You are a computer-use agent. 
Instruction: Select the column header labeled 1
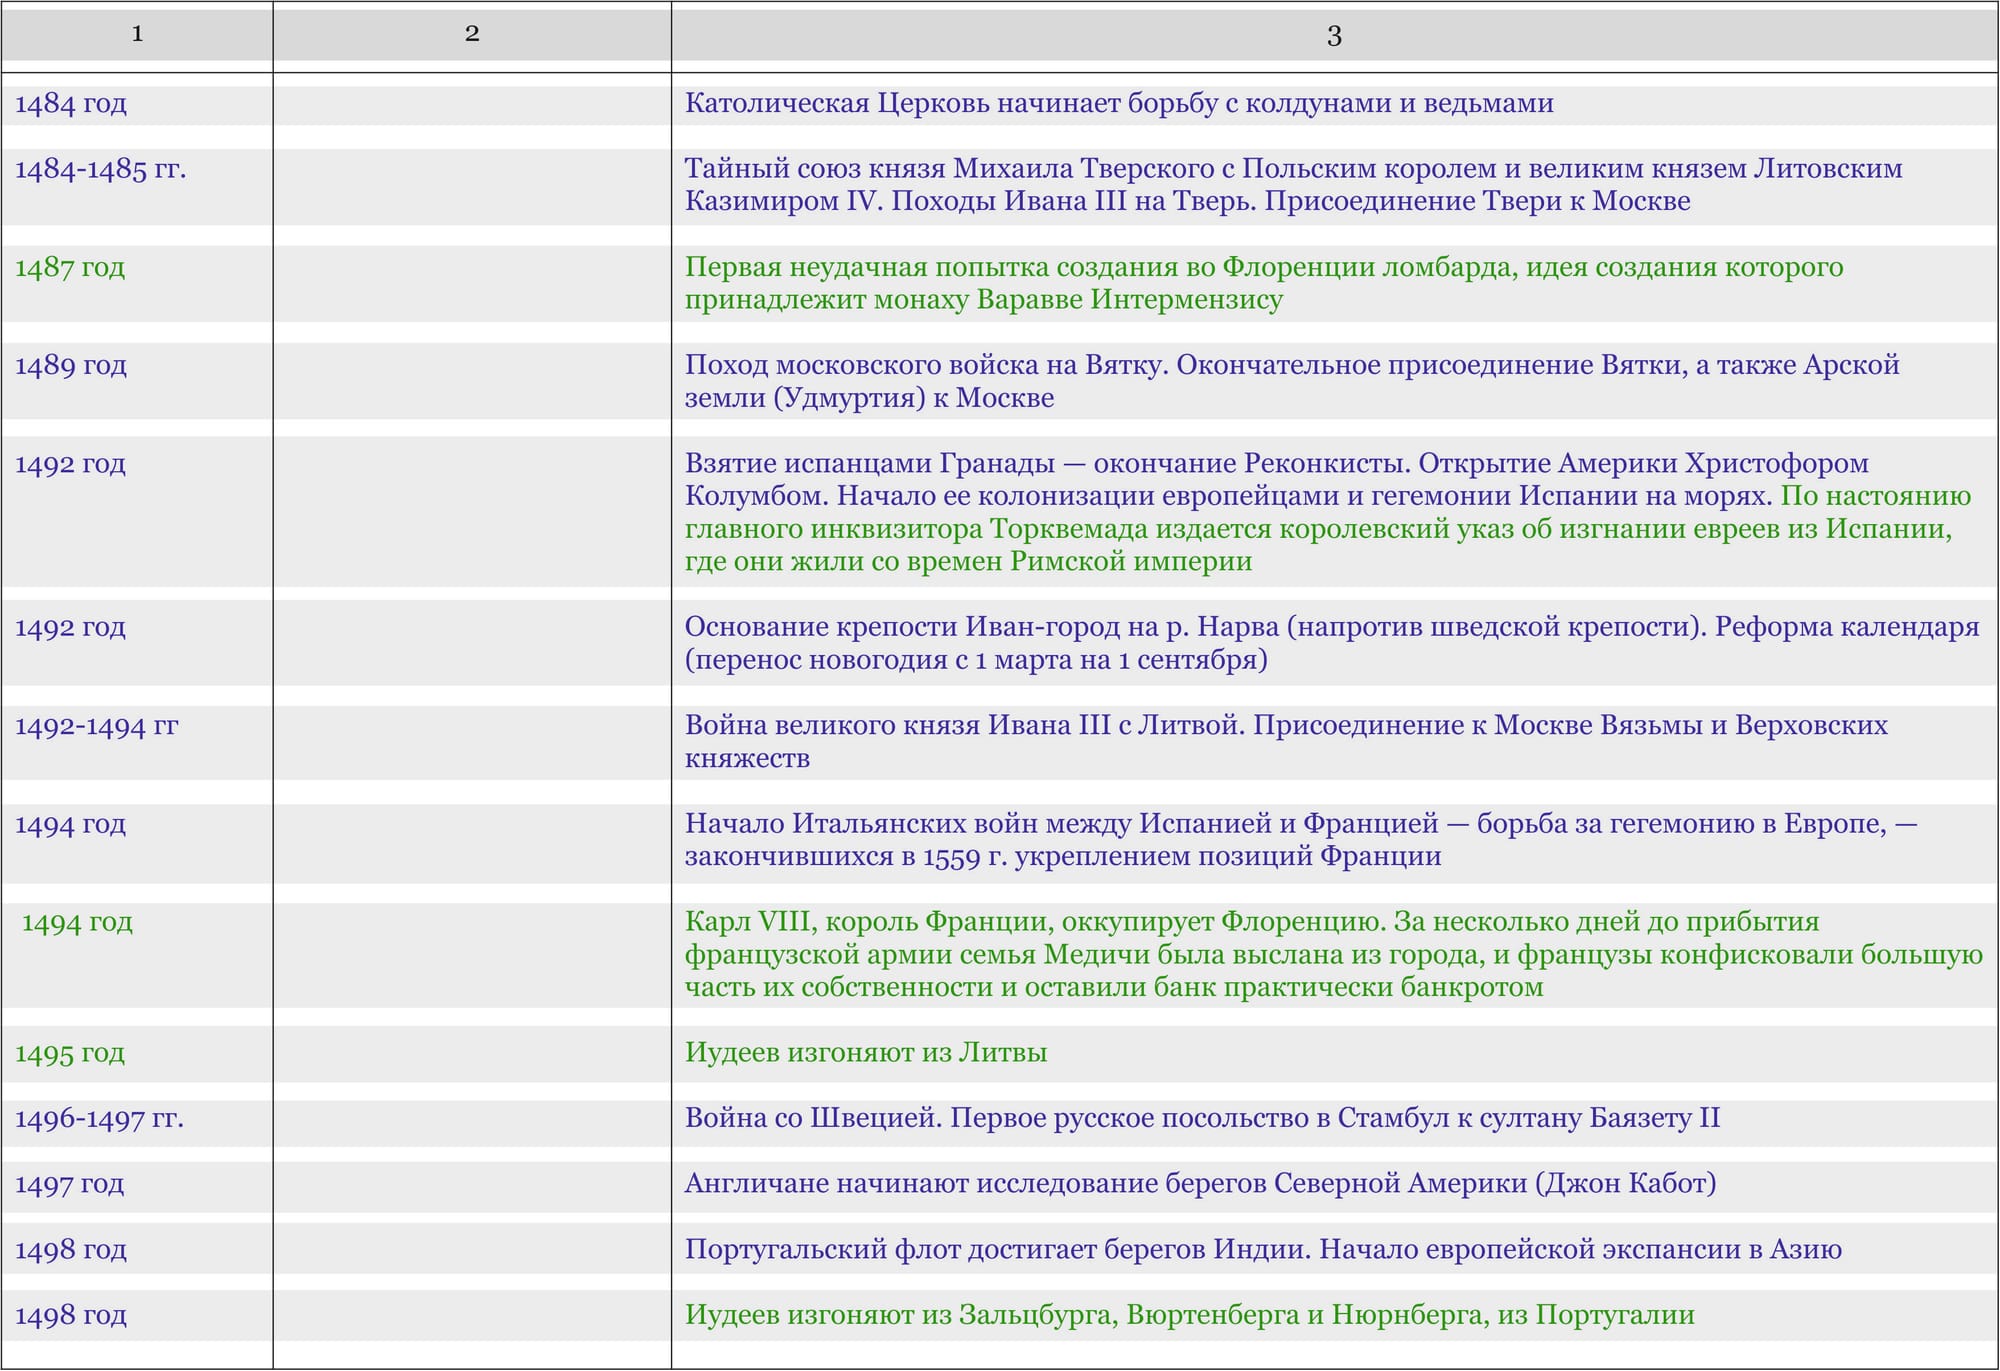click(x=137, y=34)
